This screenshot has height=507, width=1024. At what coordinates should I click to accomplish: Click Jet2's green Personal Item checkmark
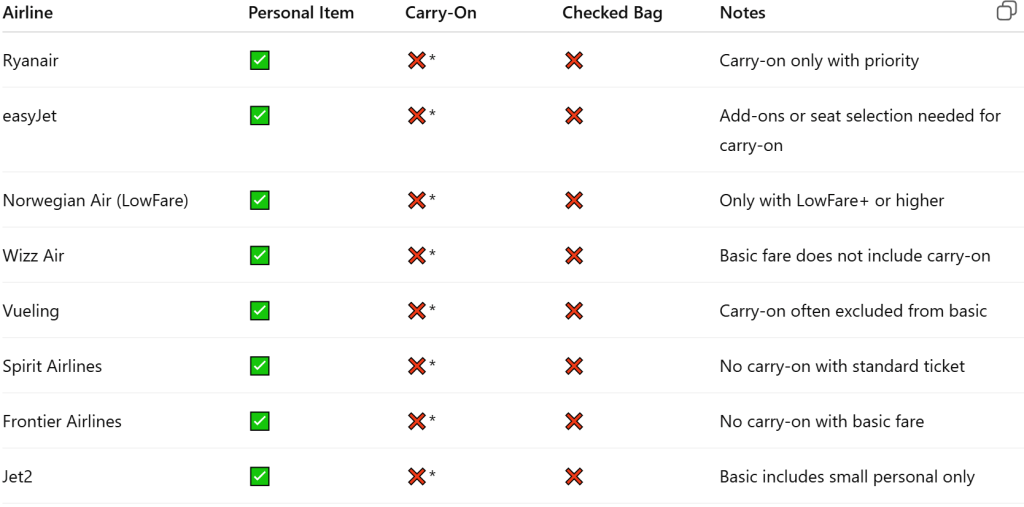pyautogui.click(x=259, y=477)
